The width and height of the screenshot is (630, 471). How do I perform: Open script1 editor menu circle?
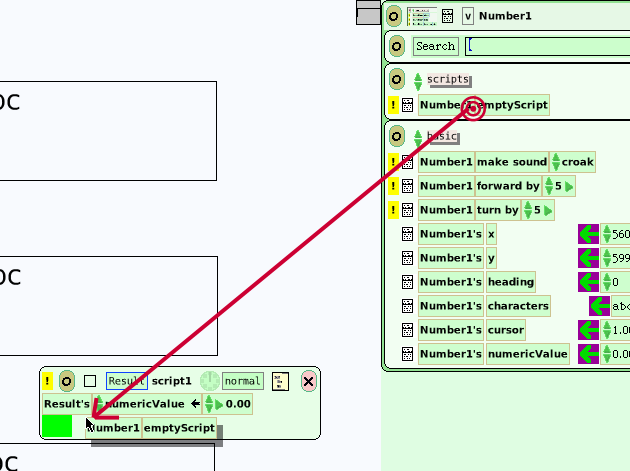(x=67, y=381)
